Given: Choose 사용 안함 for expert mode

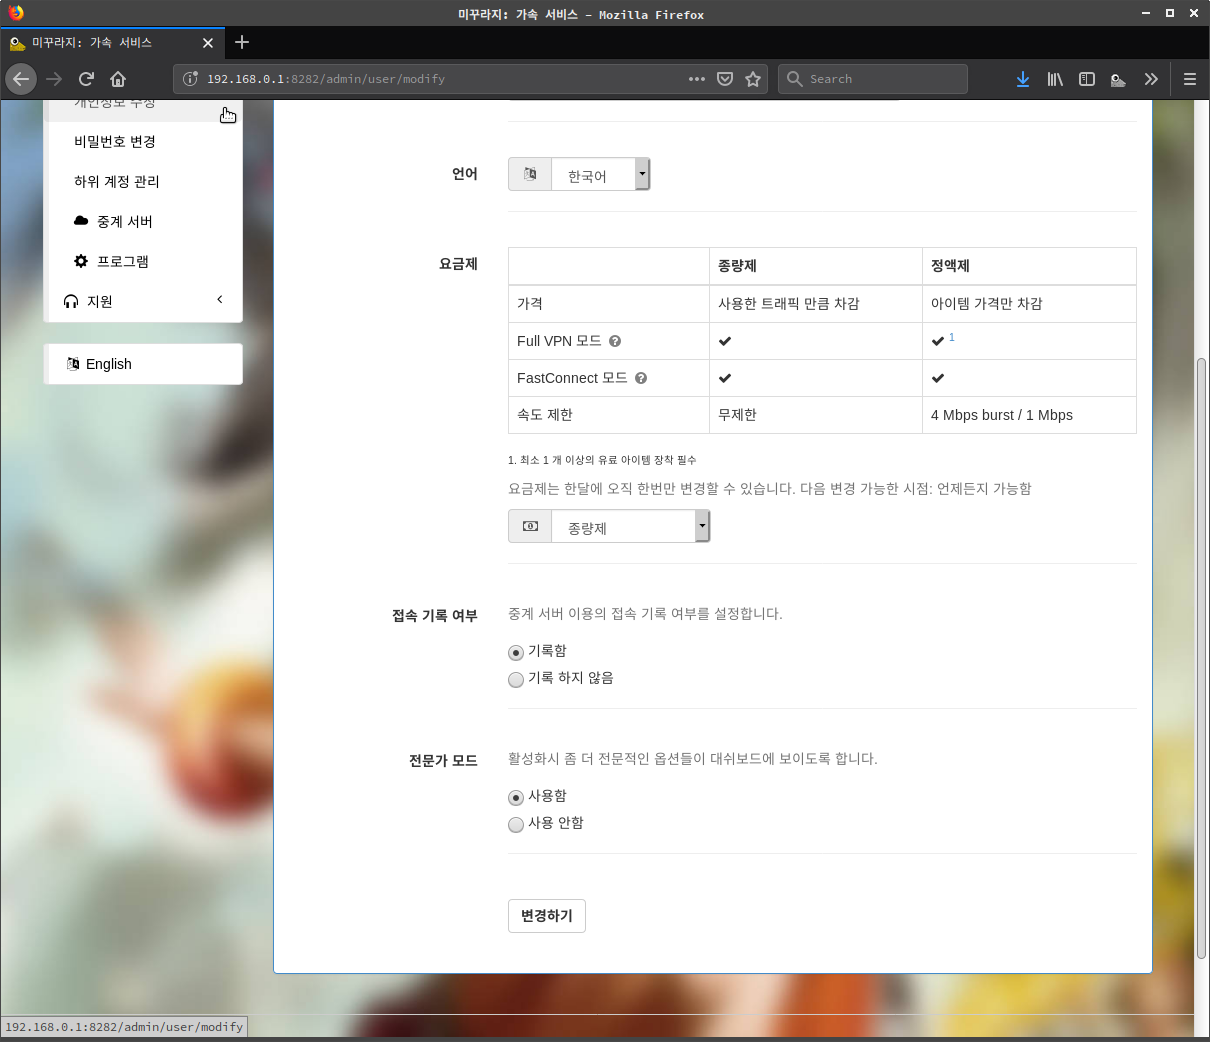Looking at the screenshot, I should [516, 825].
